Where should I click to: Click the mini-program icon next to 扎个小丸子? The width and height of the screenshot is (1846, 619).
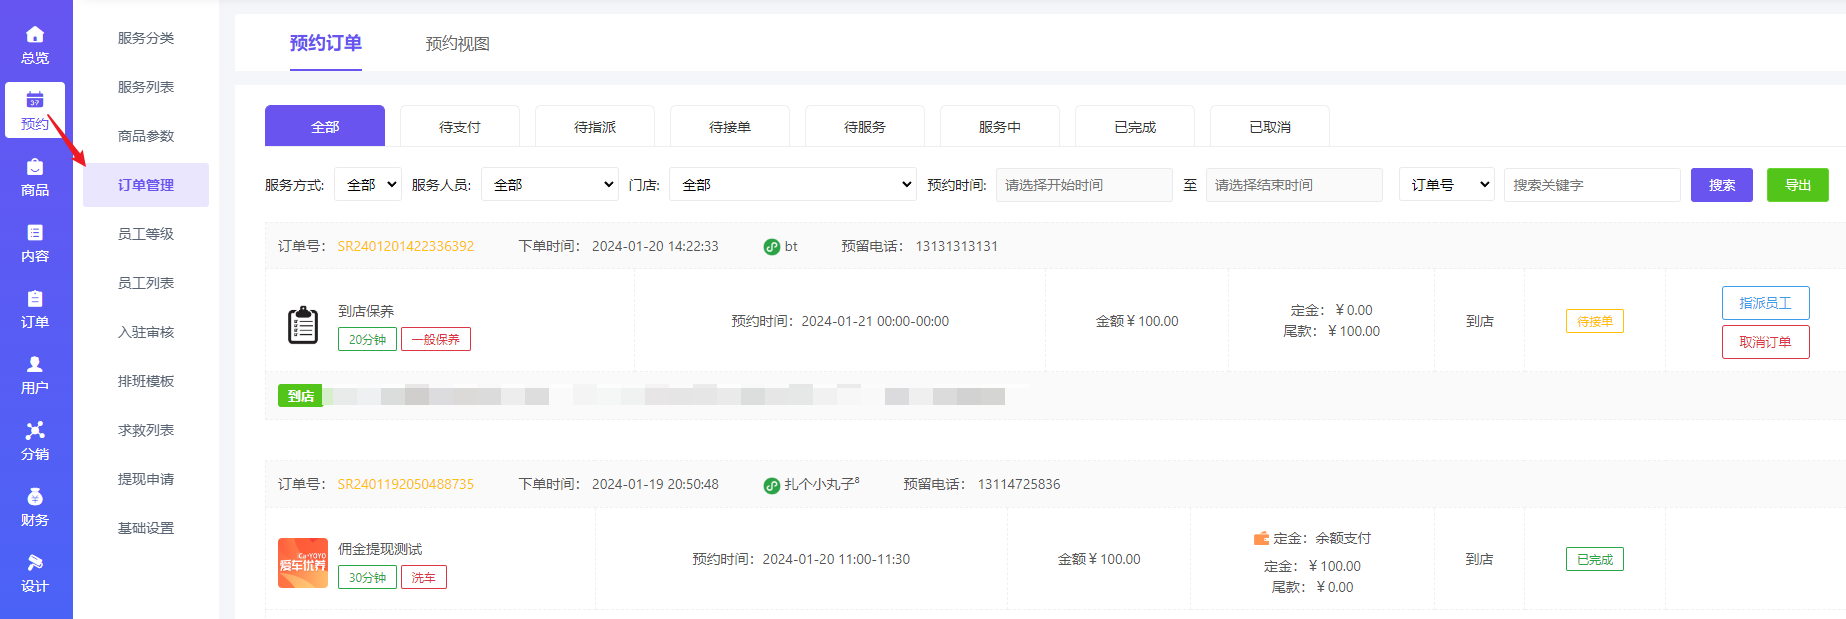(x=772, y=485)
